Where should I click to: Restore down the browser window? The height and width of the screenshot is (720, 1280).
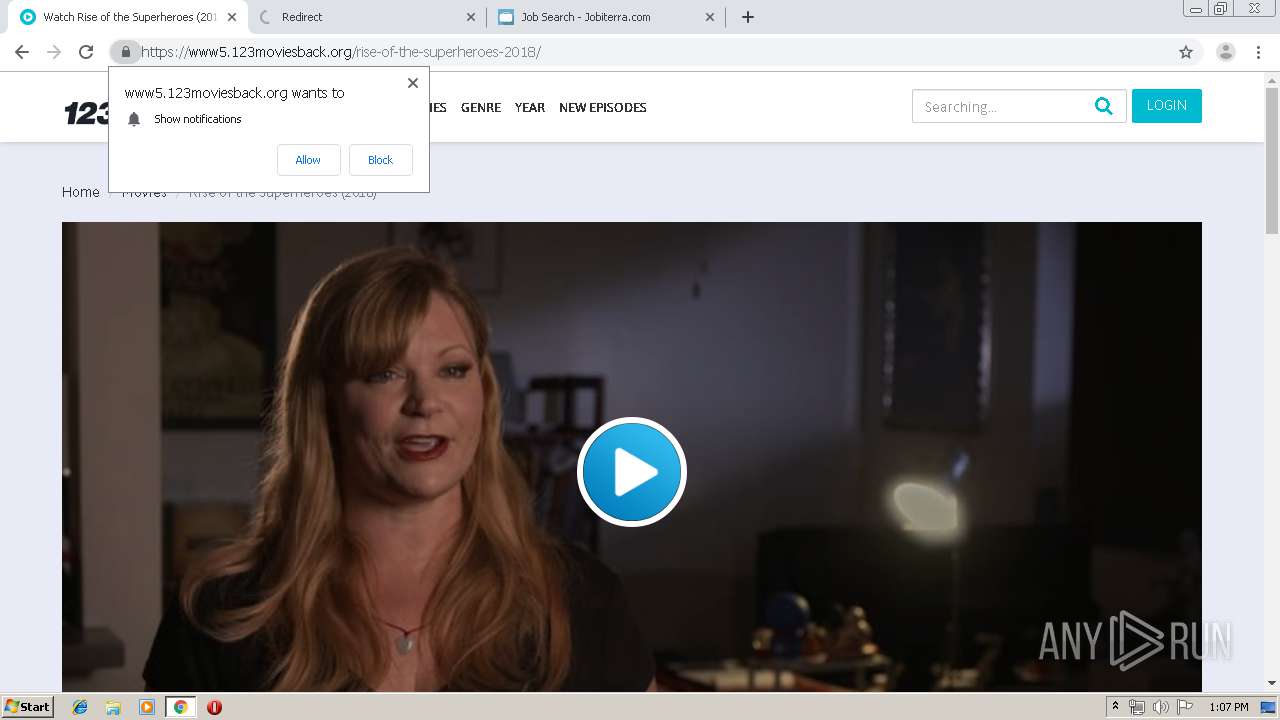click(1221, 8)
